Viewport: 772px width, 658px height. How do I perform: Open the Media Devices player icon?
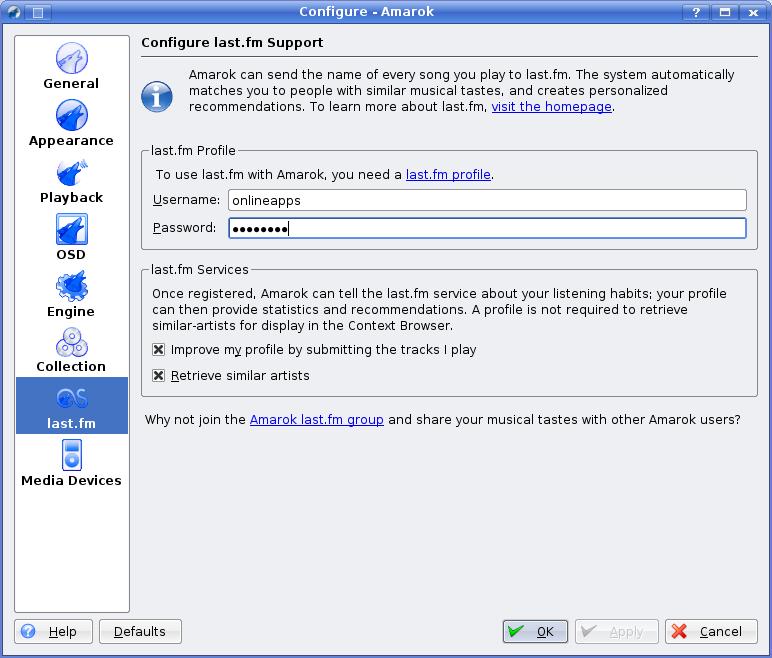(72, 456)
